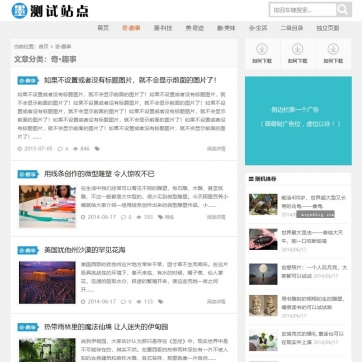Open the beetle thumbnail in 随机推荐
The width and height of the screenshot is (362, 362).
[263, 239]
